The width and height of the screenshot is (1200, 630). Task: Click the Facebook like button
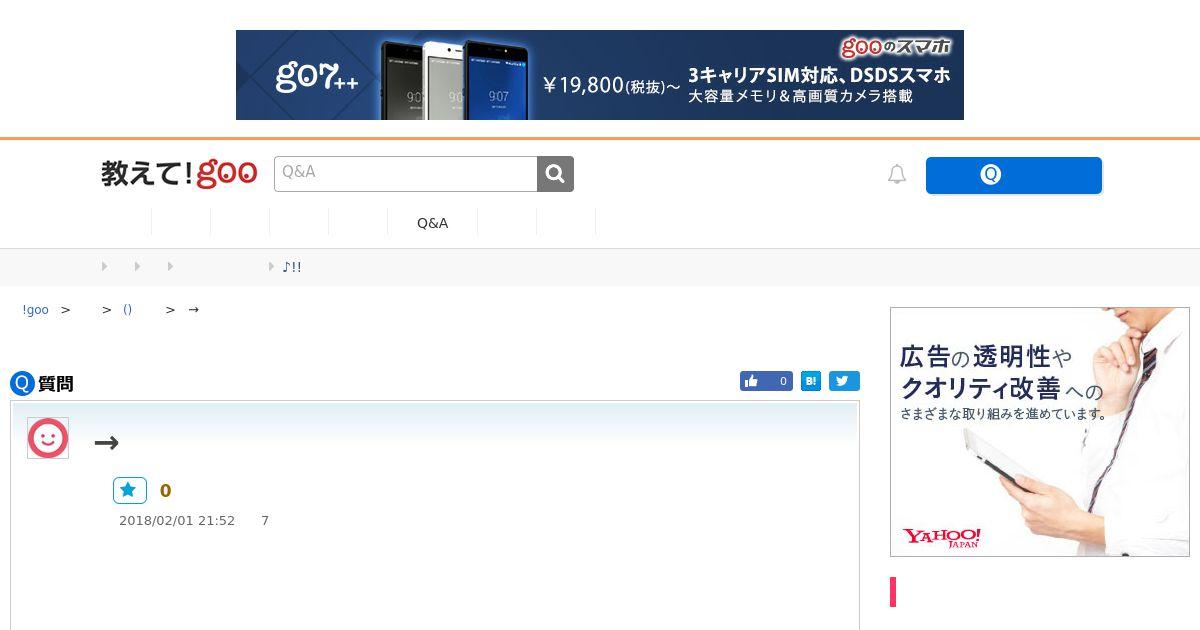(x=766, y=381)
